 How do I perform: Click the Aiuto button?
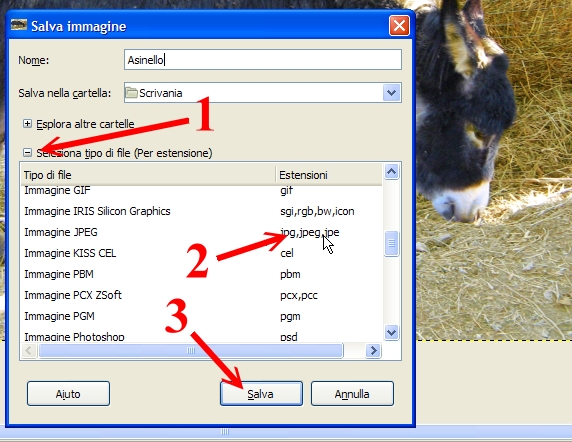(x=68, y=394)
